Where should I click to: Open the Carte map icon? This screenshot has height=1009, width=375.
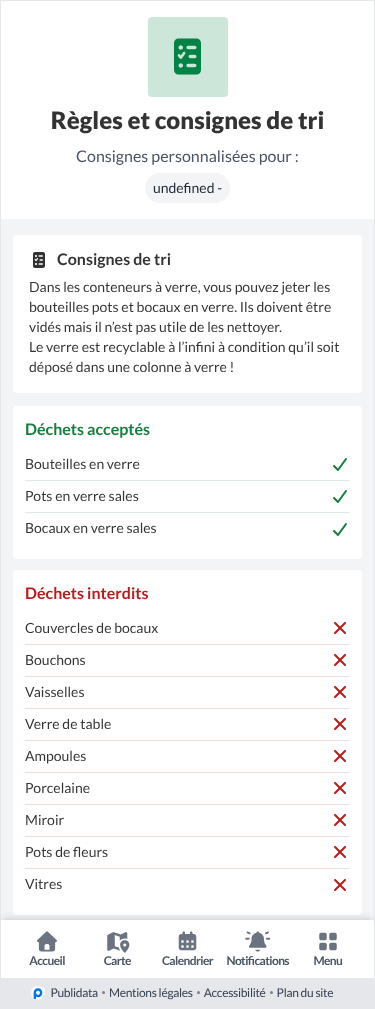click(117, 942)
